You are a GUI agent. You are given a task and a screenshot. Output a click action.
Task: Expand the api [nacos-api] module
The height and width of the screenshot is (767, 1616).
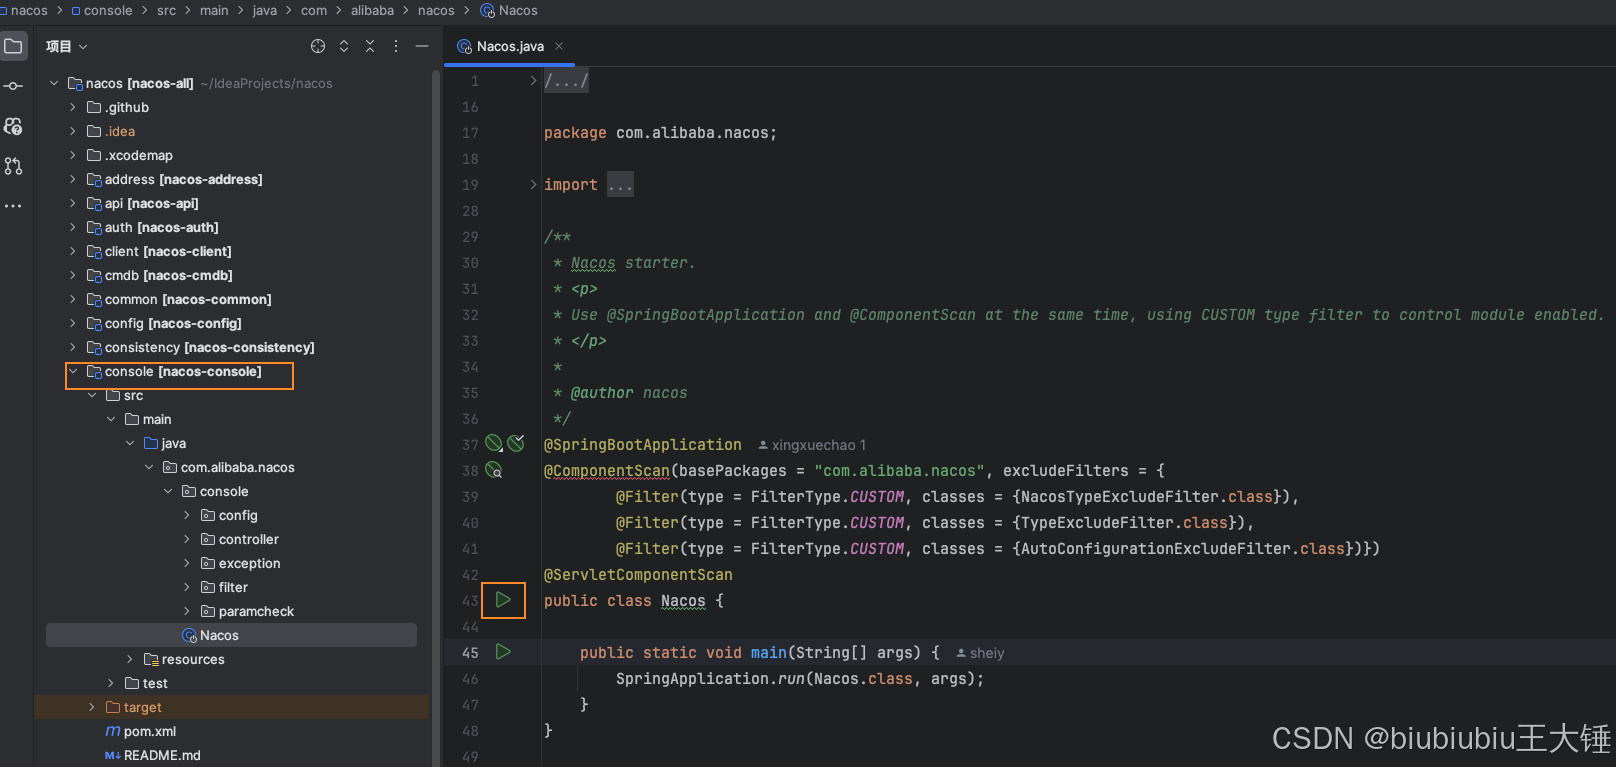(x=73, y=203)
